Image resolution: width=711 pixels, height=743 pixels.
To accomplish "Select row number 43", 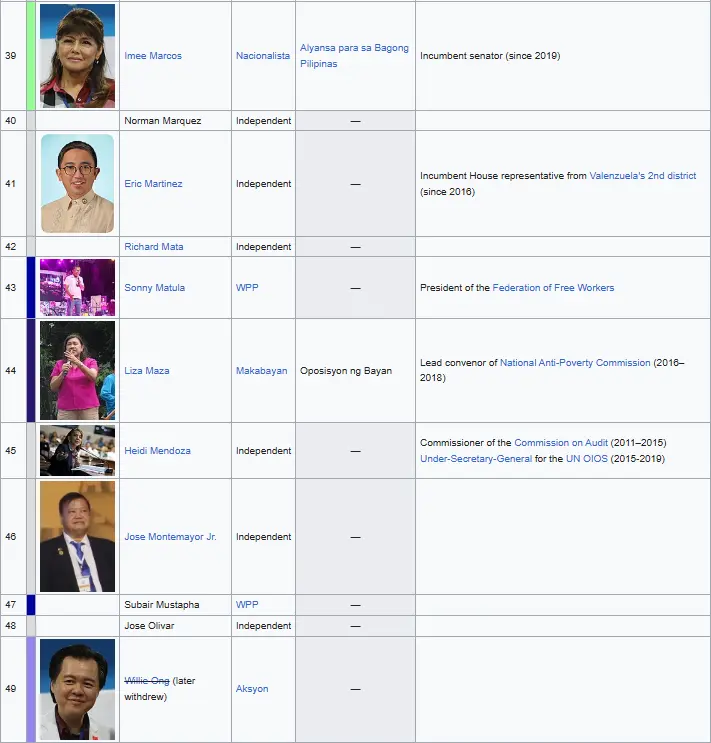I will click(10, 288).
